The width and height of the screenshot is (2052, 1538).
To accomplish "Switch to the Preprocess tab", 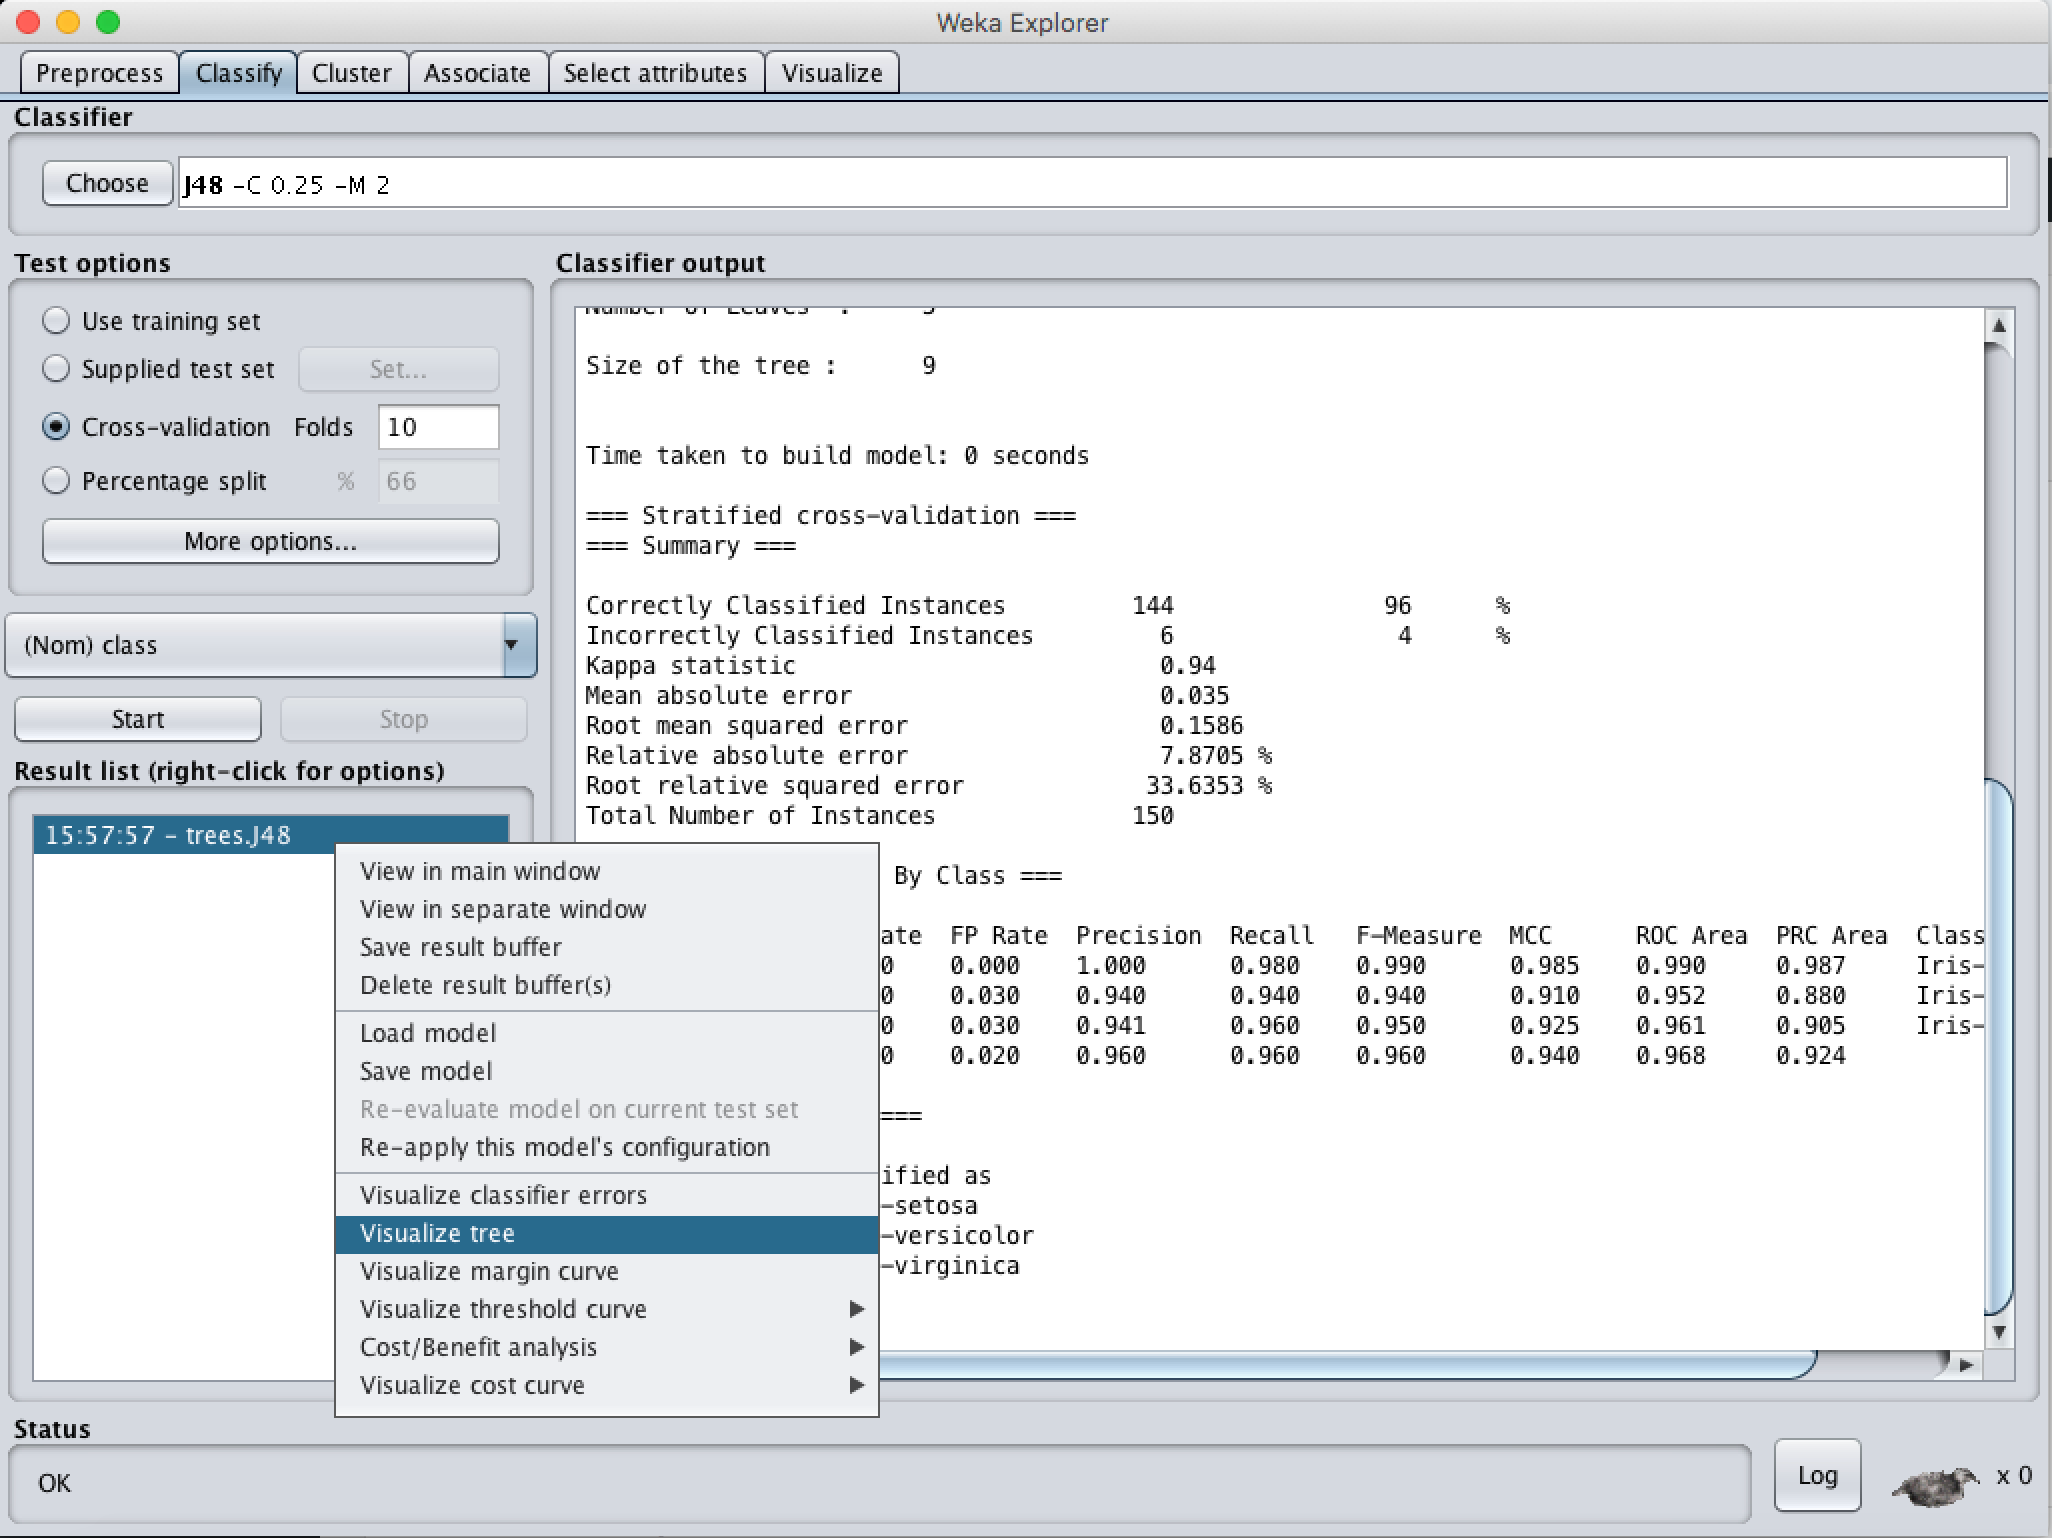I will pyautogui.click(x=99, y=73).
